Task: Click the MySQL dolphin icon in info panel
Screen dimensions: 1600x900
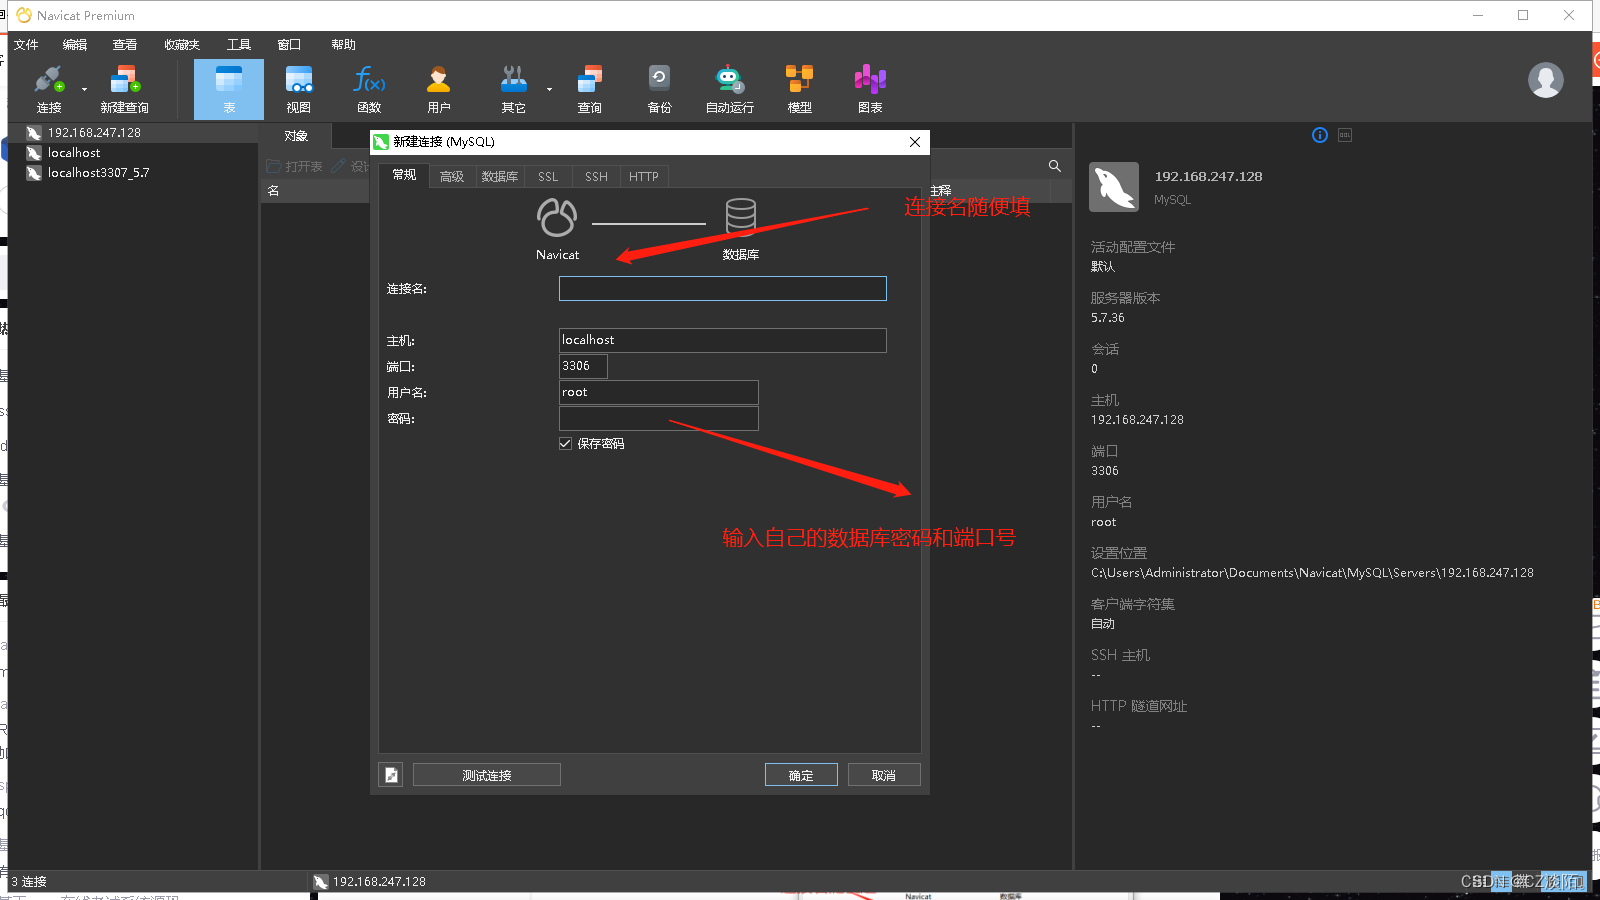Action: (1114, 187)
